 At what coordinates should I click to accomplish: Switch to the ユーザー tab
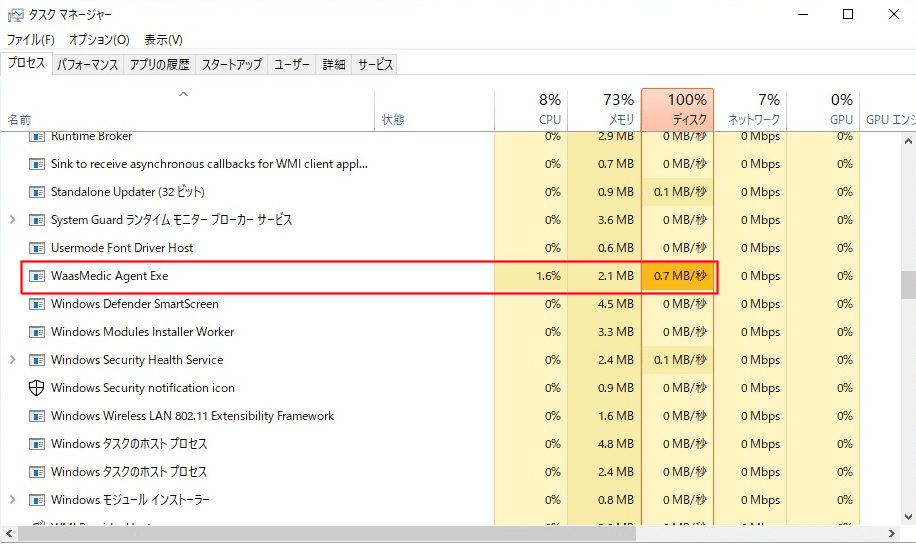pyautogui.click(x=292, y=65)
